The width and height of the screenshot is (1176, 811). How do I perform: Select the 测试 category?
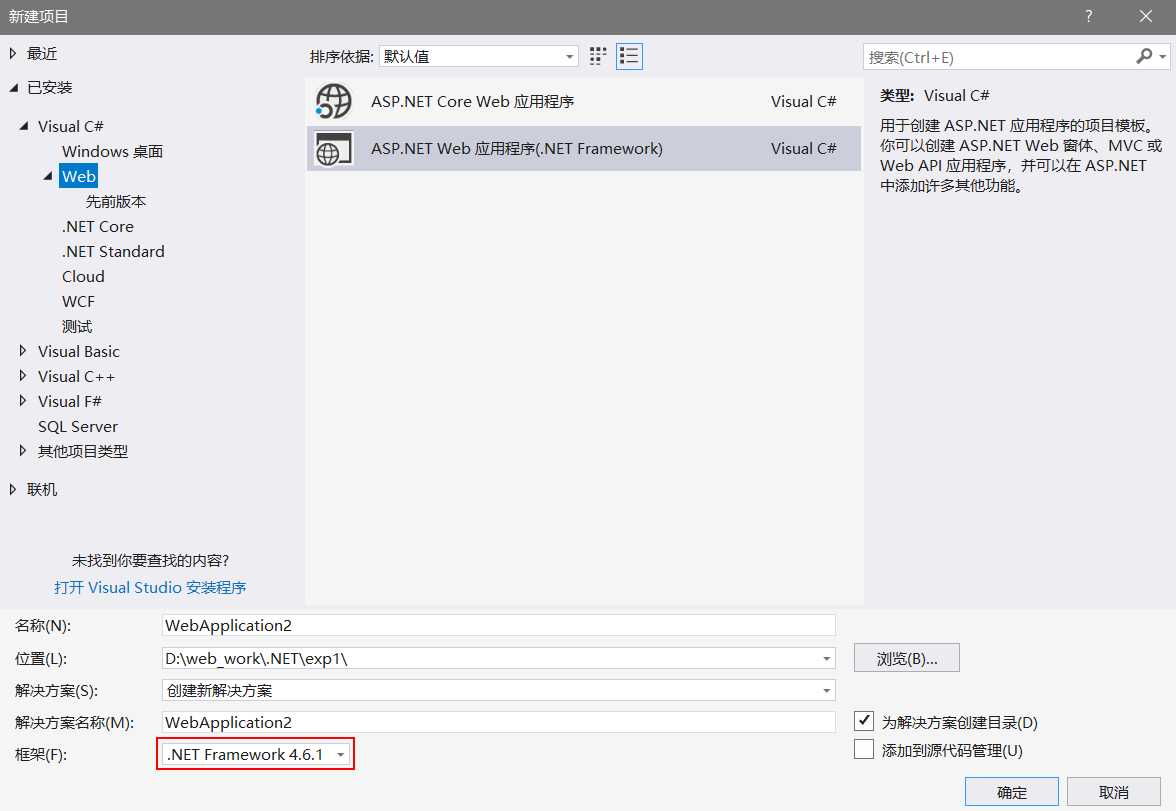[x=77, y=326]
